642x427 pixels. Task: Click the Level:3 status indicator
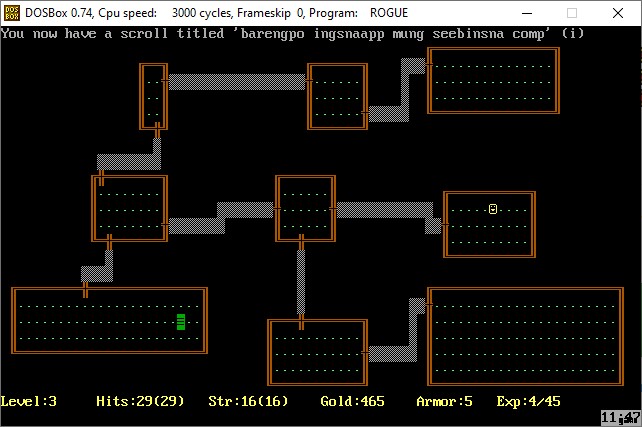(29, 401)
